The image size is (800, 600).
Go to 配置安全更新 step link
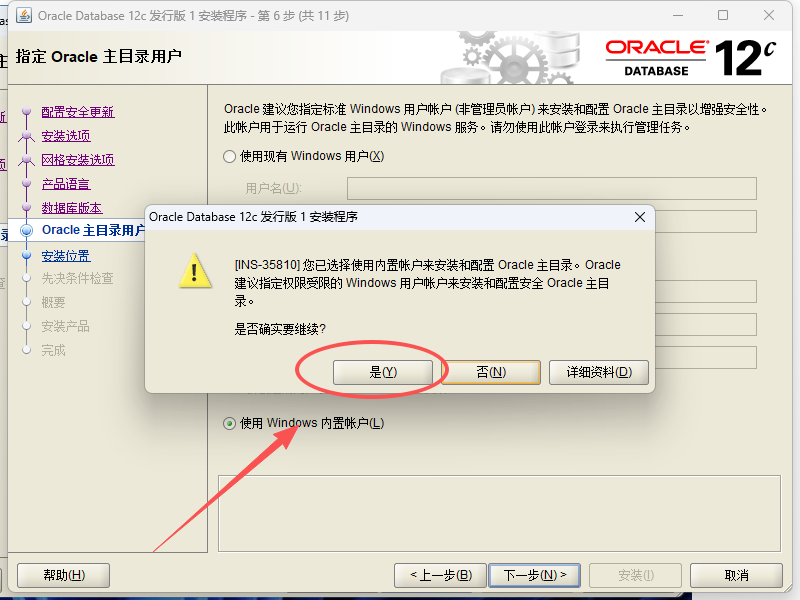(x=78, y=112)
